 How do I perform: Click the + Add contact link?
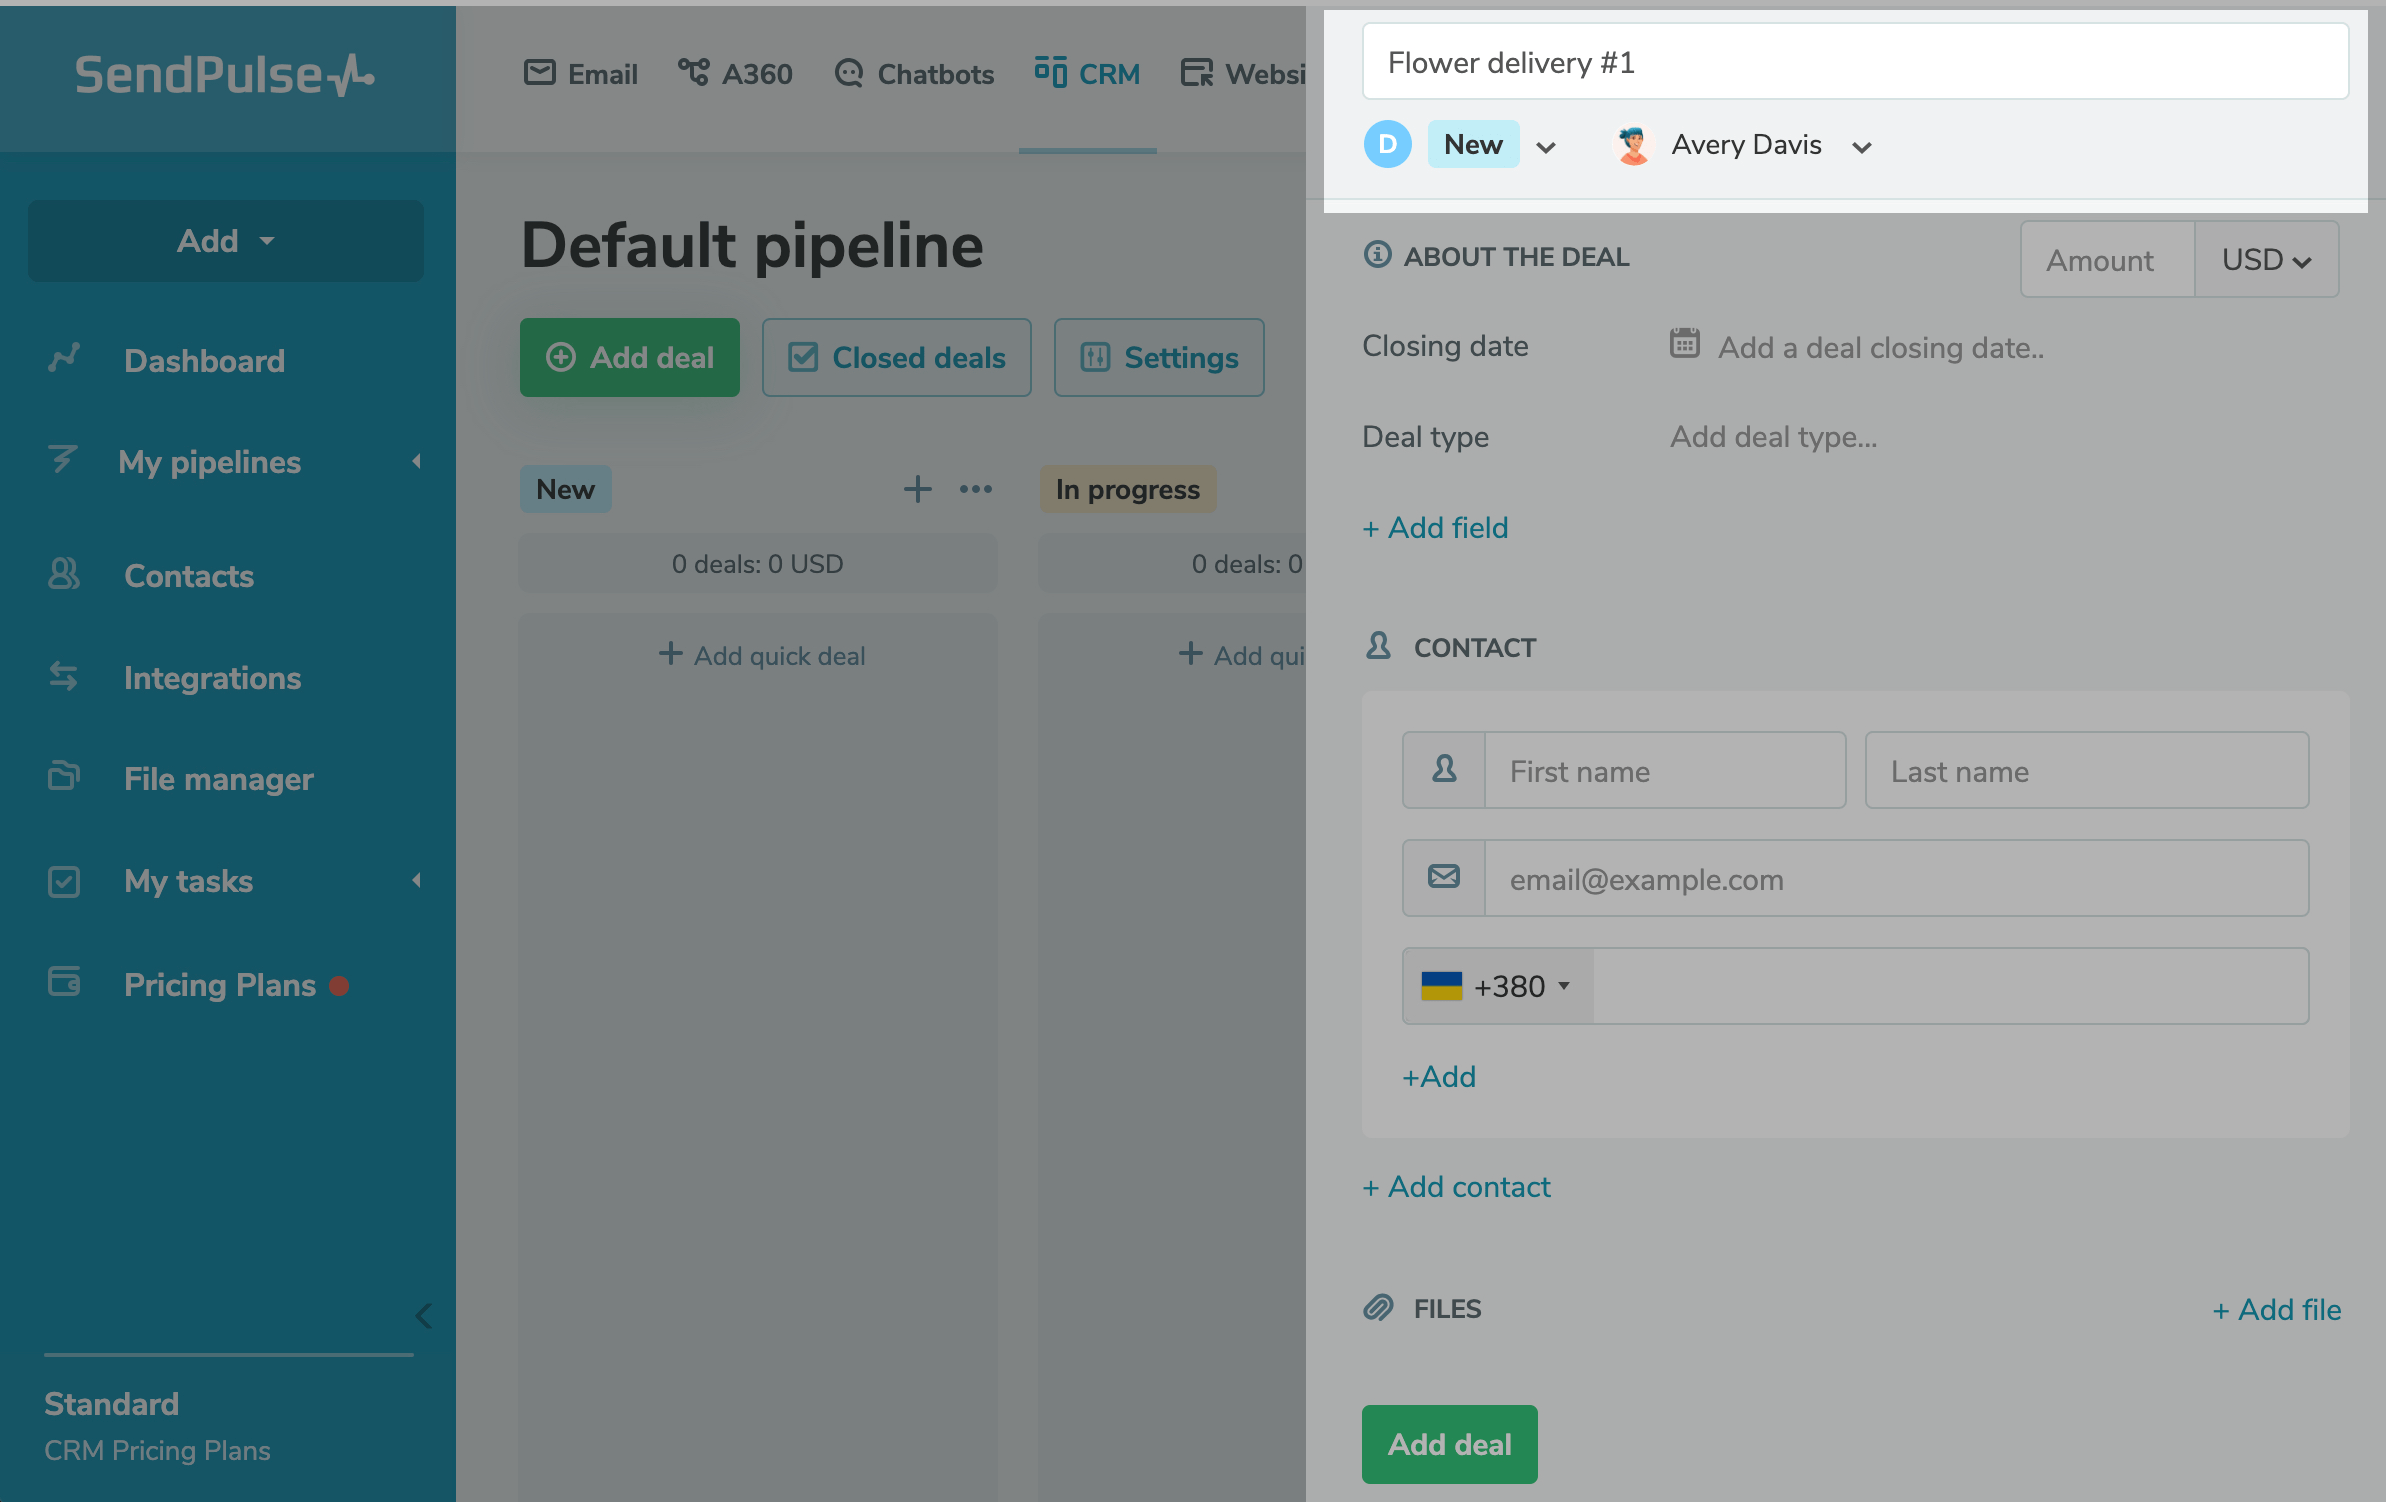pos(1456,1187)
